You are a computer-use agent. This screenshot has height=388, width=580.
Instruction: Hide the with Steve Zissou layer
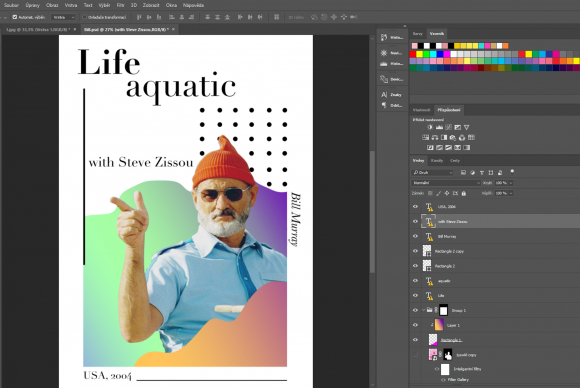click(x=415, y=222)
